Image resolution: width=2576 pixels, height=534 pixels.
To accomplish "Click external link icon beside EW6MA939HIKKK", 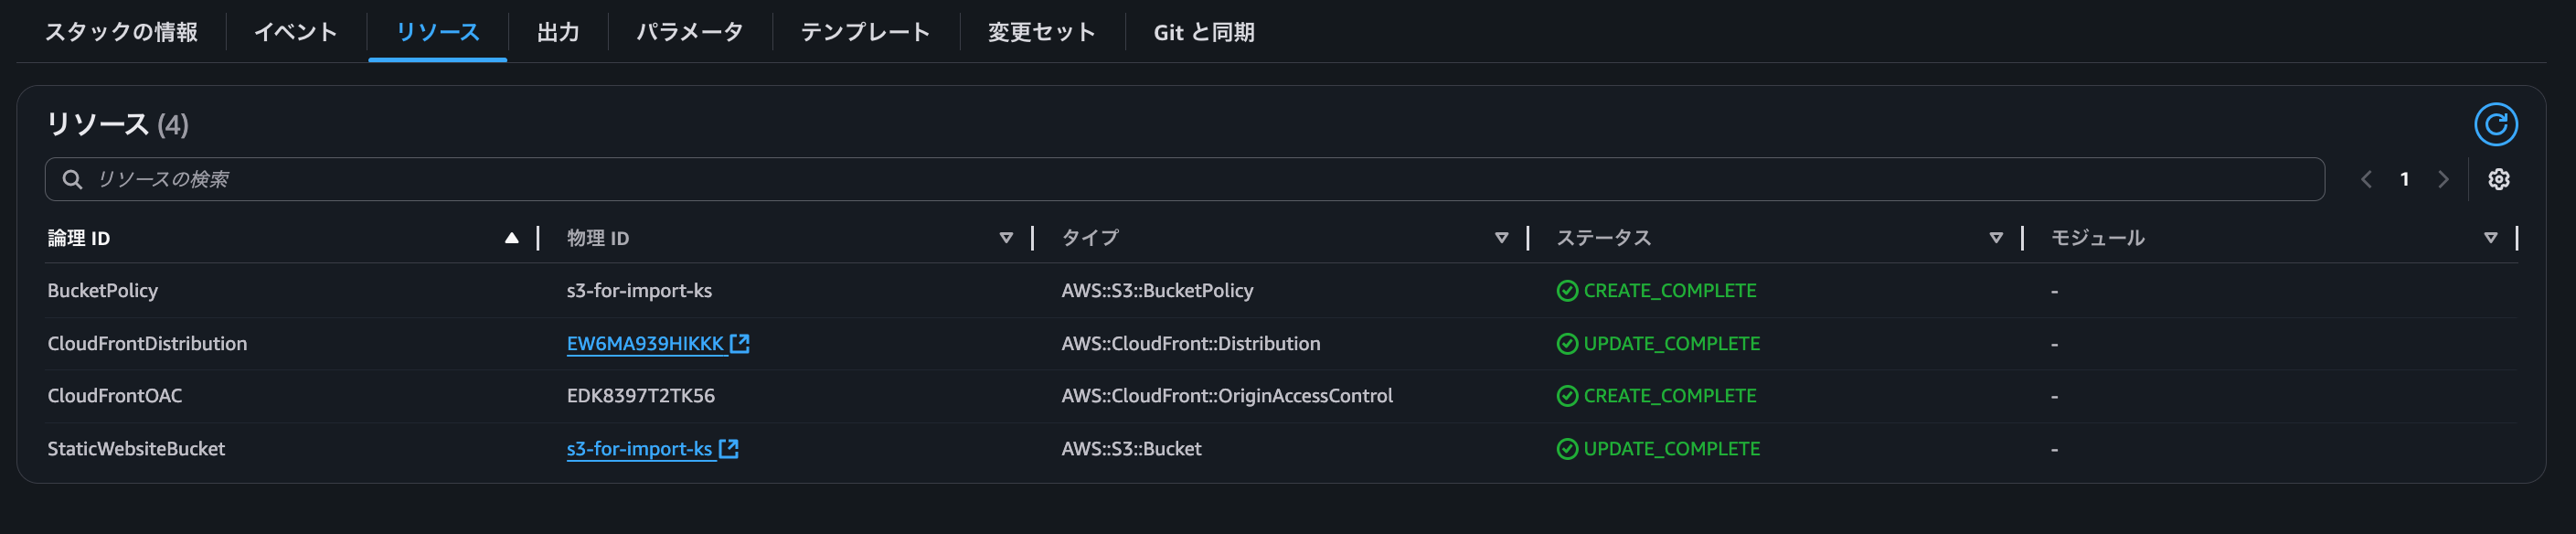I will (740, 344).
